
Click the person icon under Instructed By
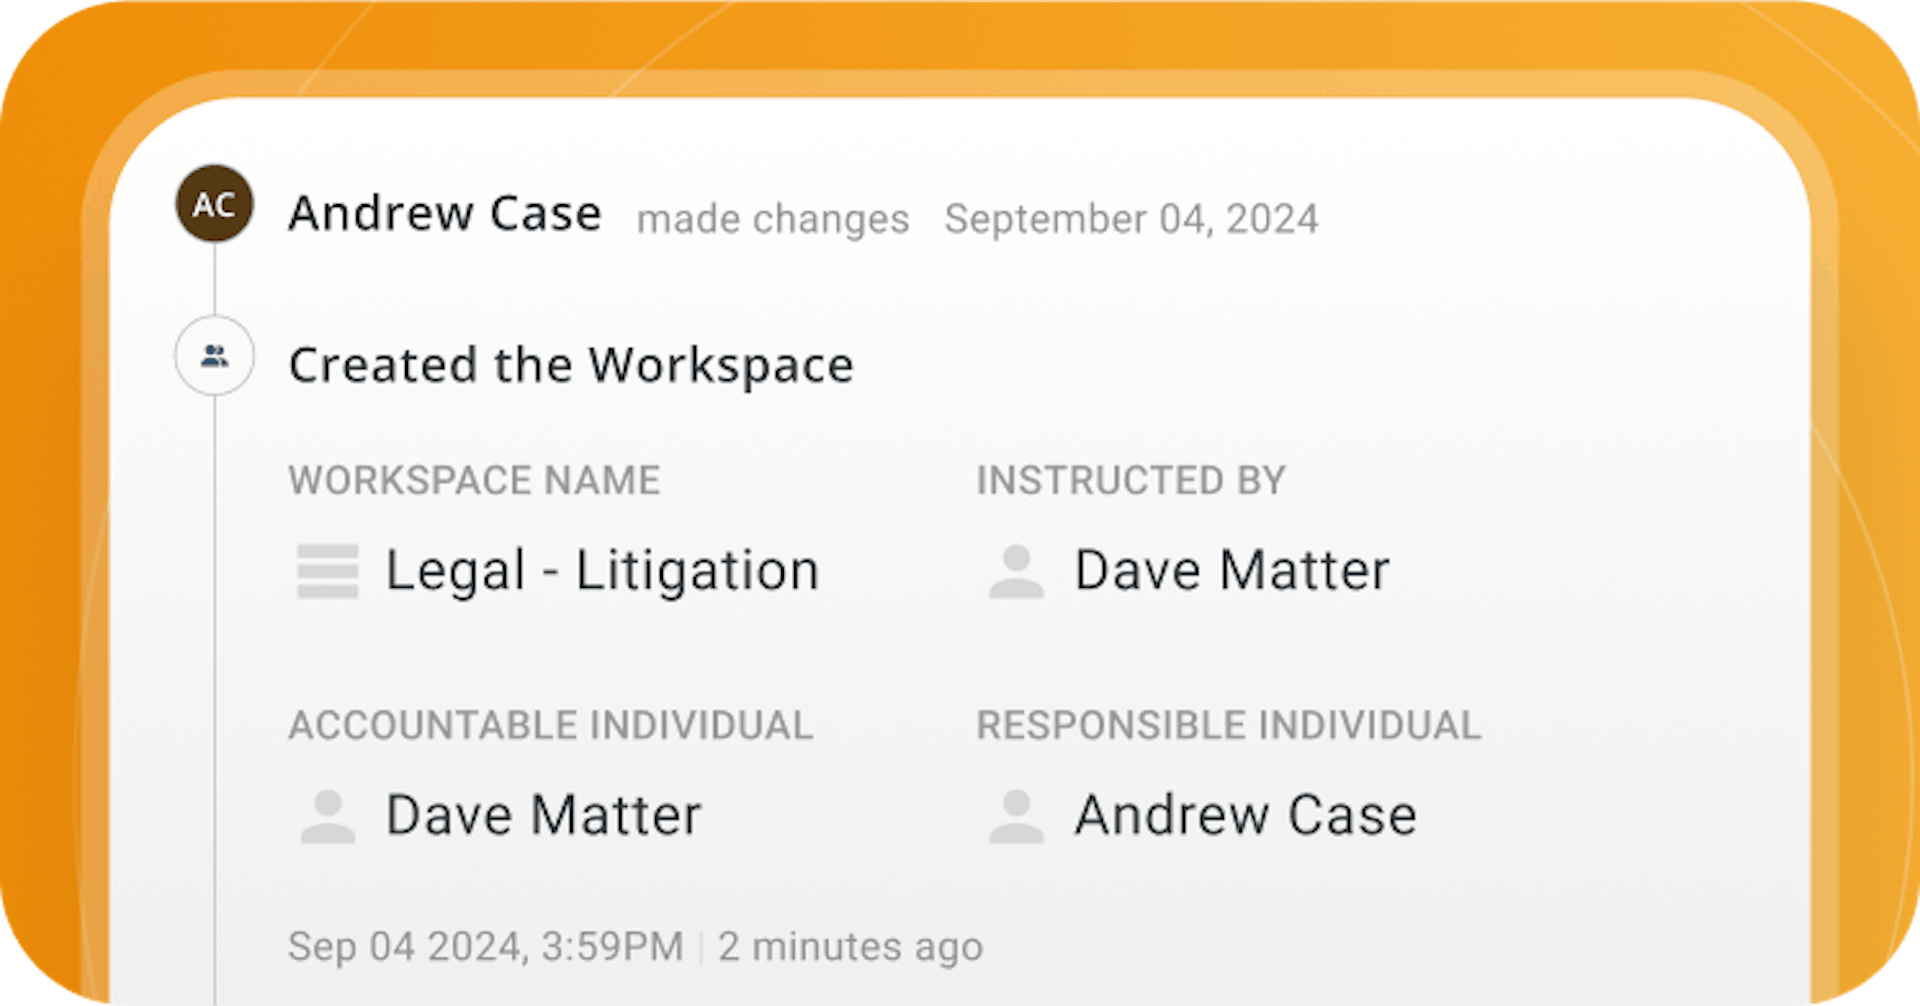(1016, 571)
